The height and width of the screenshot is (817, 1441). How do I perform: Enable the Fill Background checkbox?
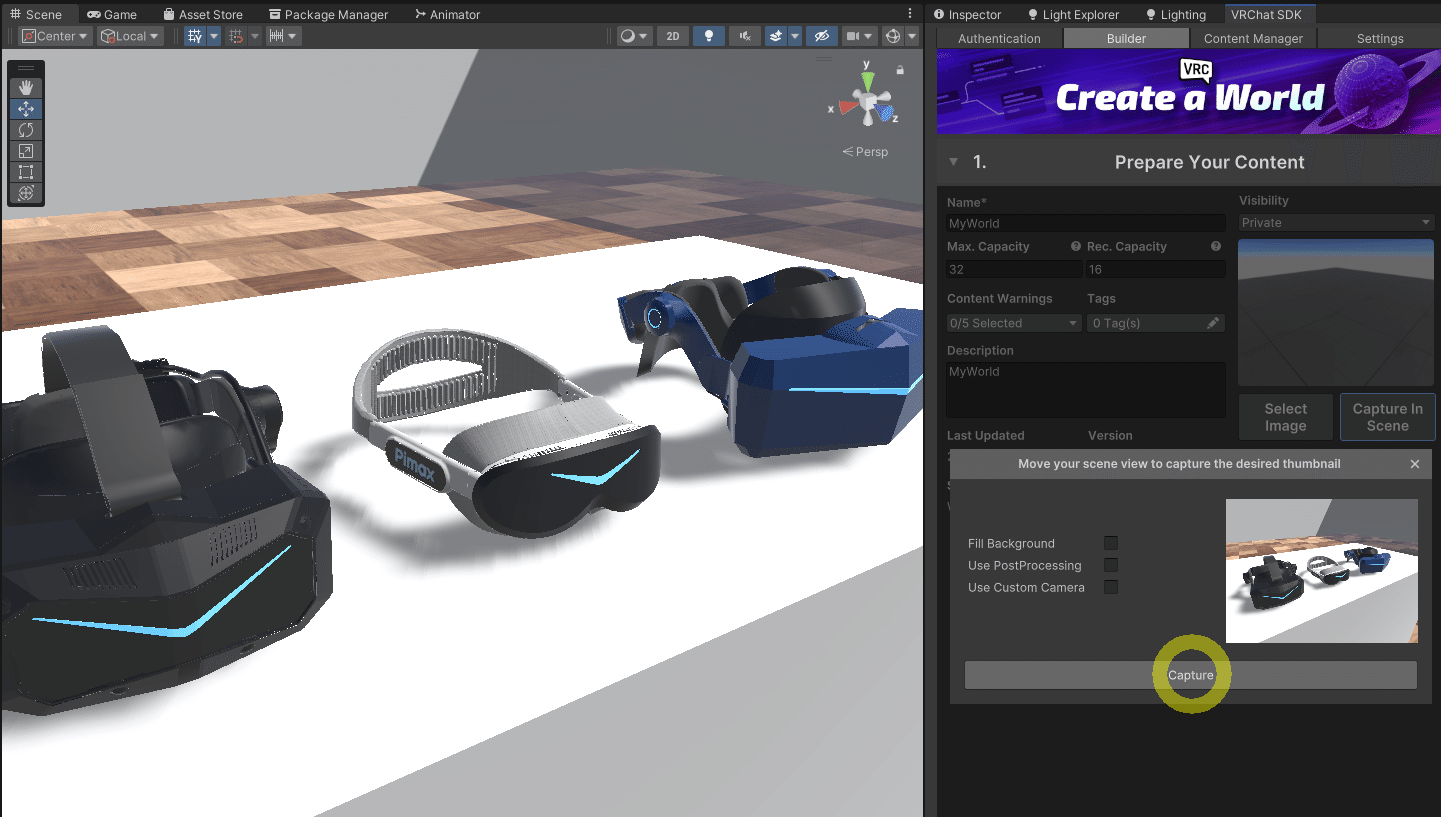(1111, 543)
